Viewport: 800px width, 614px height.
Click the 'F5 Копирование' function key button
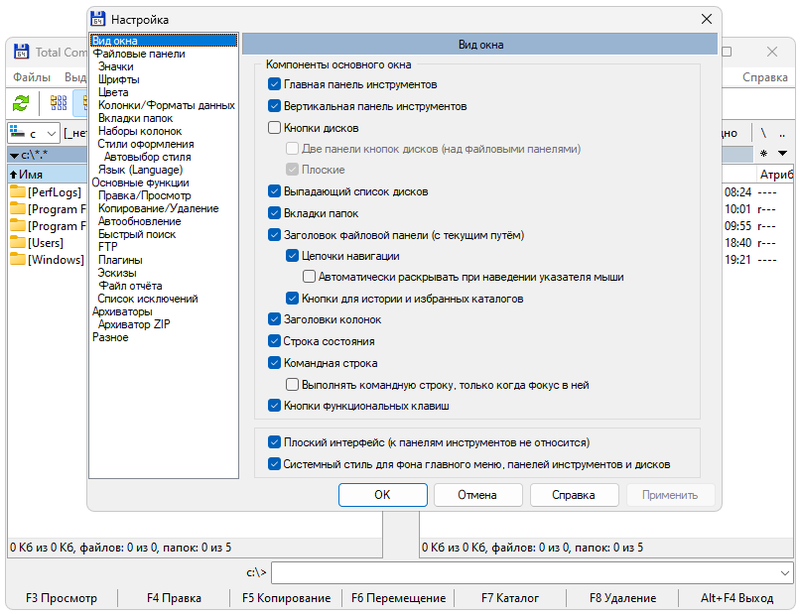coord(286,598)
